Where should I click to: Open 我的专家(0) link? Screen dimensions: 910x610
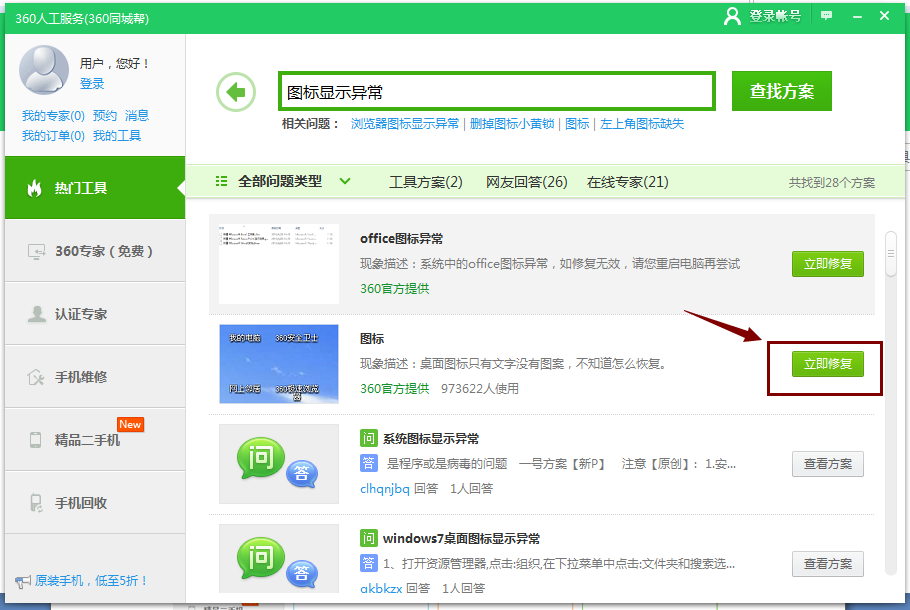coord(53,115)
